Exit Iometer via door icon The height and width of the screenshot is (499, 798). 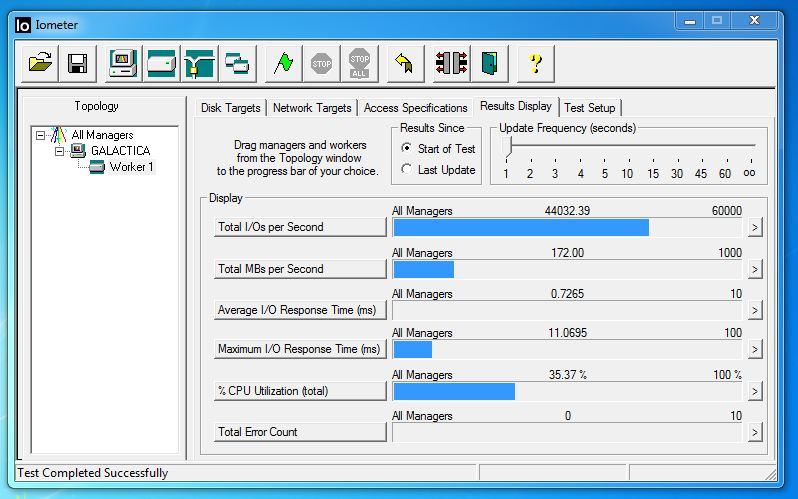(x=489, y=63)
